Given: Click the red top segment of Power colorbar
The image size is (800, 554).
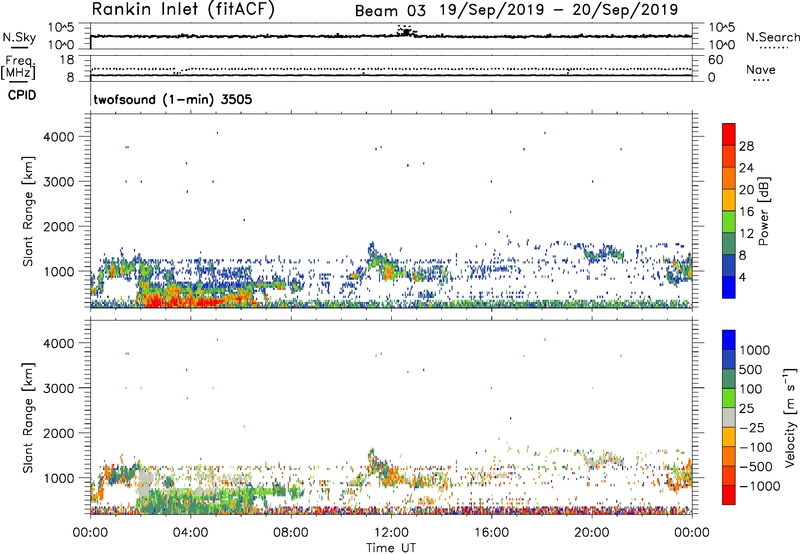Looking at the screenshot, I should pyautogui.click(x=729, y=134).
